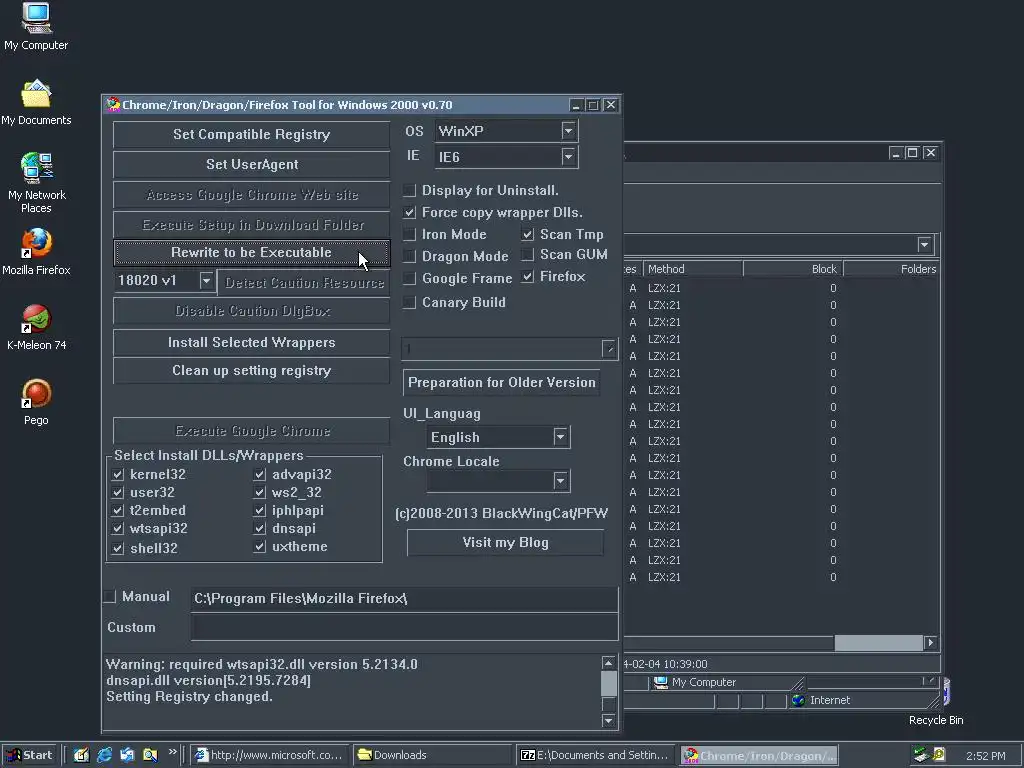Uncheck the Scan Tmp option
Screen dimensions: 1024x768
tap(528, 234)
